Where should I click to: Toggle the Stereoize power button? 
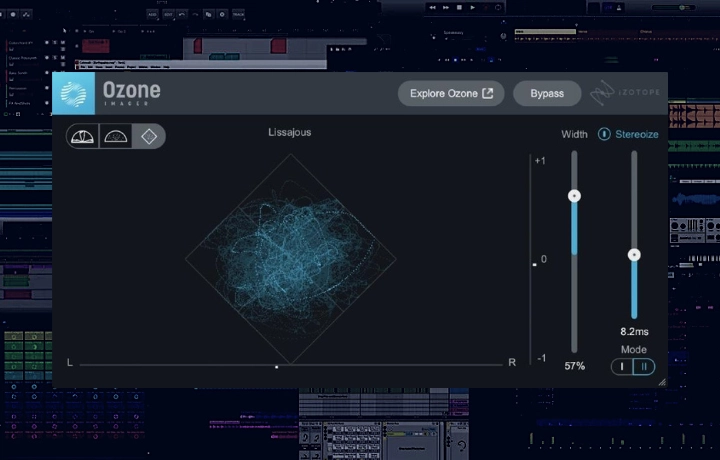coord(604,134)
